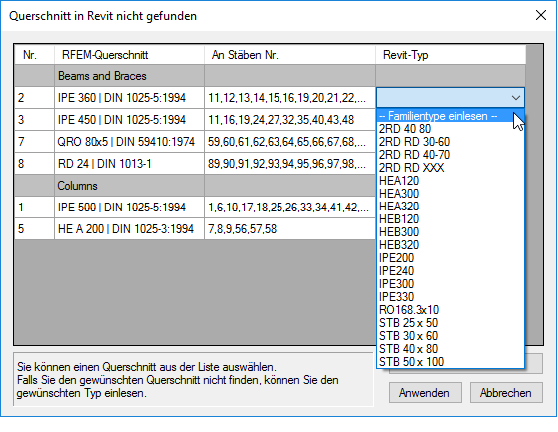This screenshot has width=558, height=432.
Task: Click cell 'RD 24 | DIN 1013-1'
Action: point(130,164)
